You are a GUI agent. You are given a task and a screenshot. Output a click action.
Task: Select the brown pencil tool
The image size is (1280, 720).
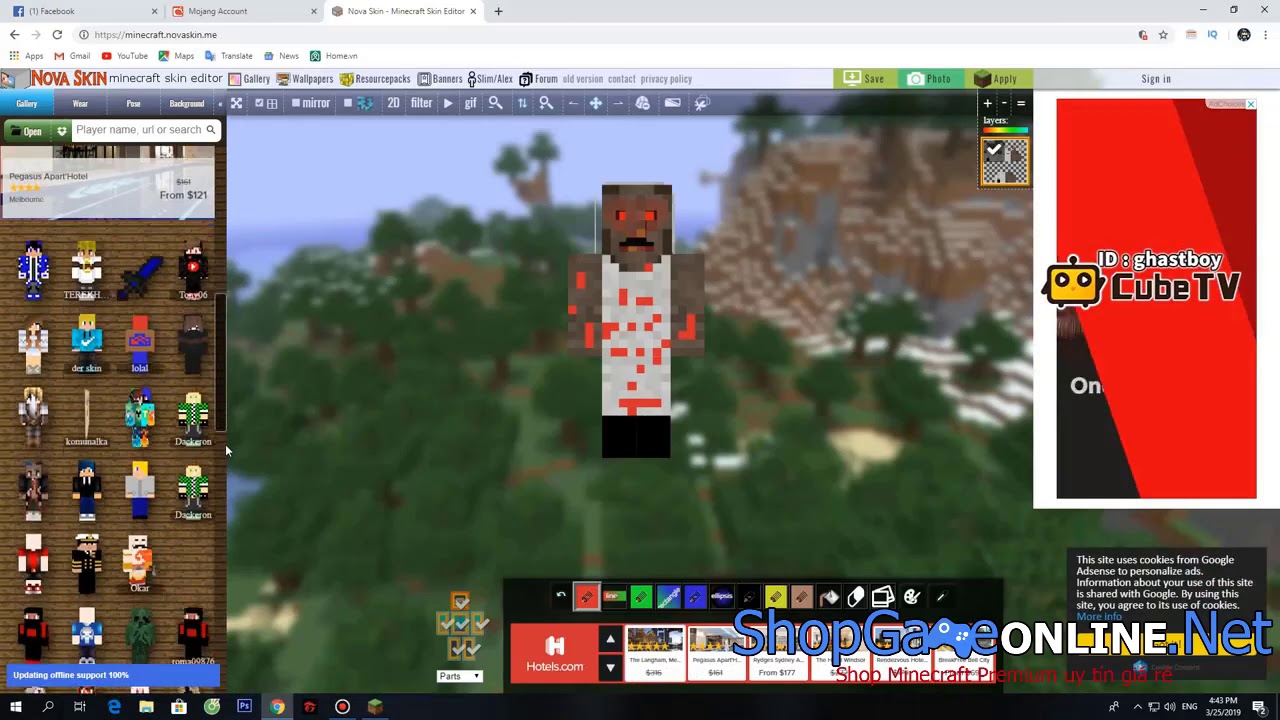(802, 597)
